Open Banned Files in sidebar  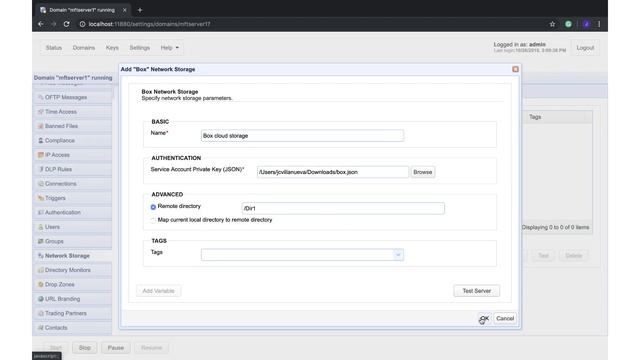pyautogui.click(x=73, y=126)
